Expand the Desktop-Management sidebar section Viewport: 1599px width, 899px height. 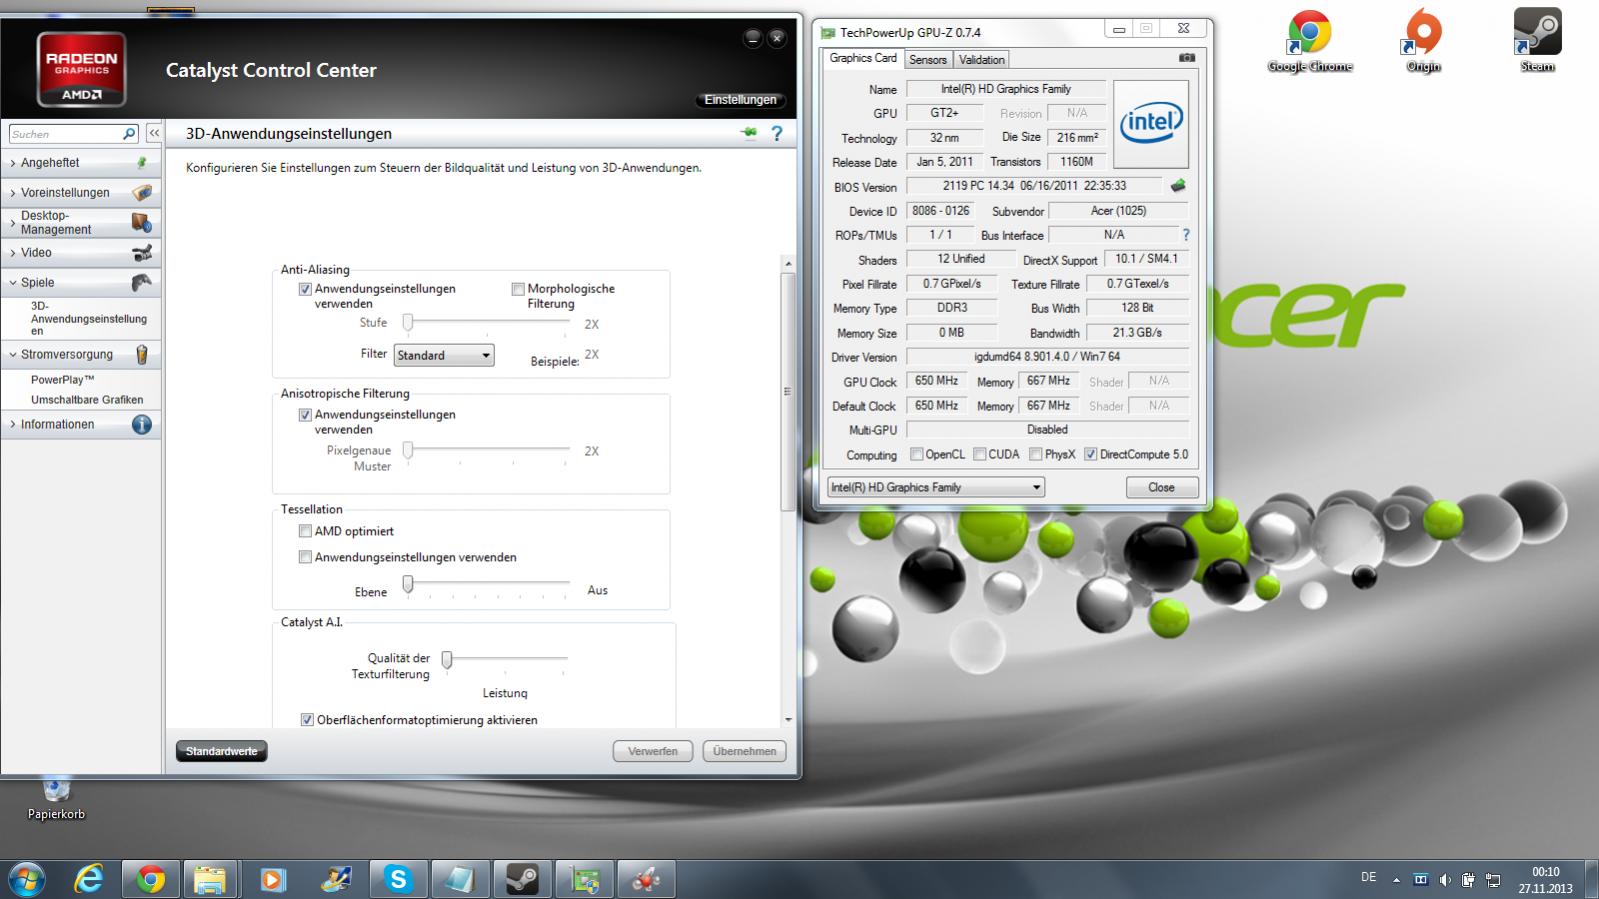pos(80,222)
